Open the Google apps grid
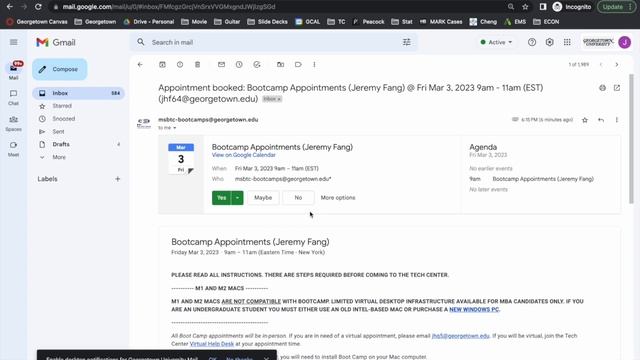The image size is (640, 360). 567,42
